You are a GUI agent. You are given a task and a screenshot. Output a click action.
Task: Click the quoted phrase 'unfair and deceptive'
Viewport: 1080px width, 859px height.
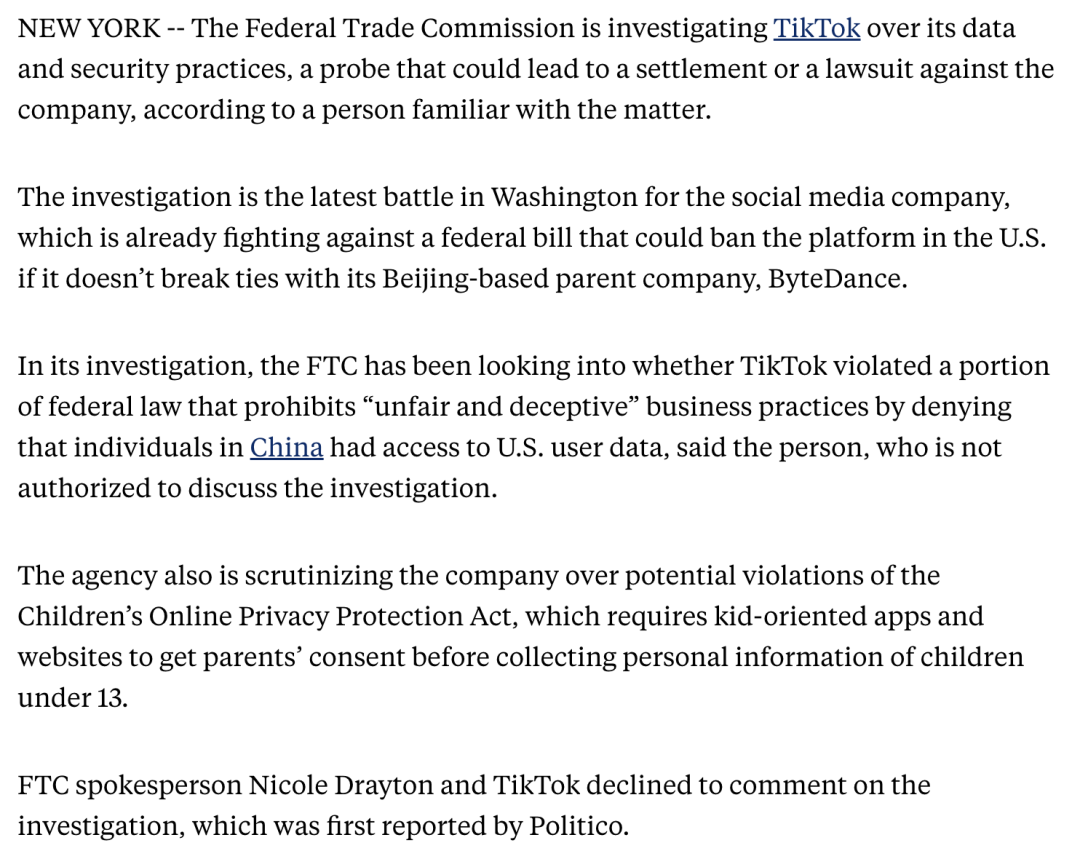(x=501, y=406)
